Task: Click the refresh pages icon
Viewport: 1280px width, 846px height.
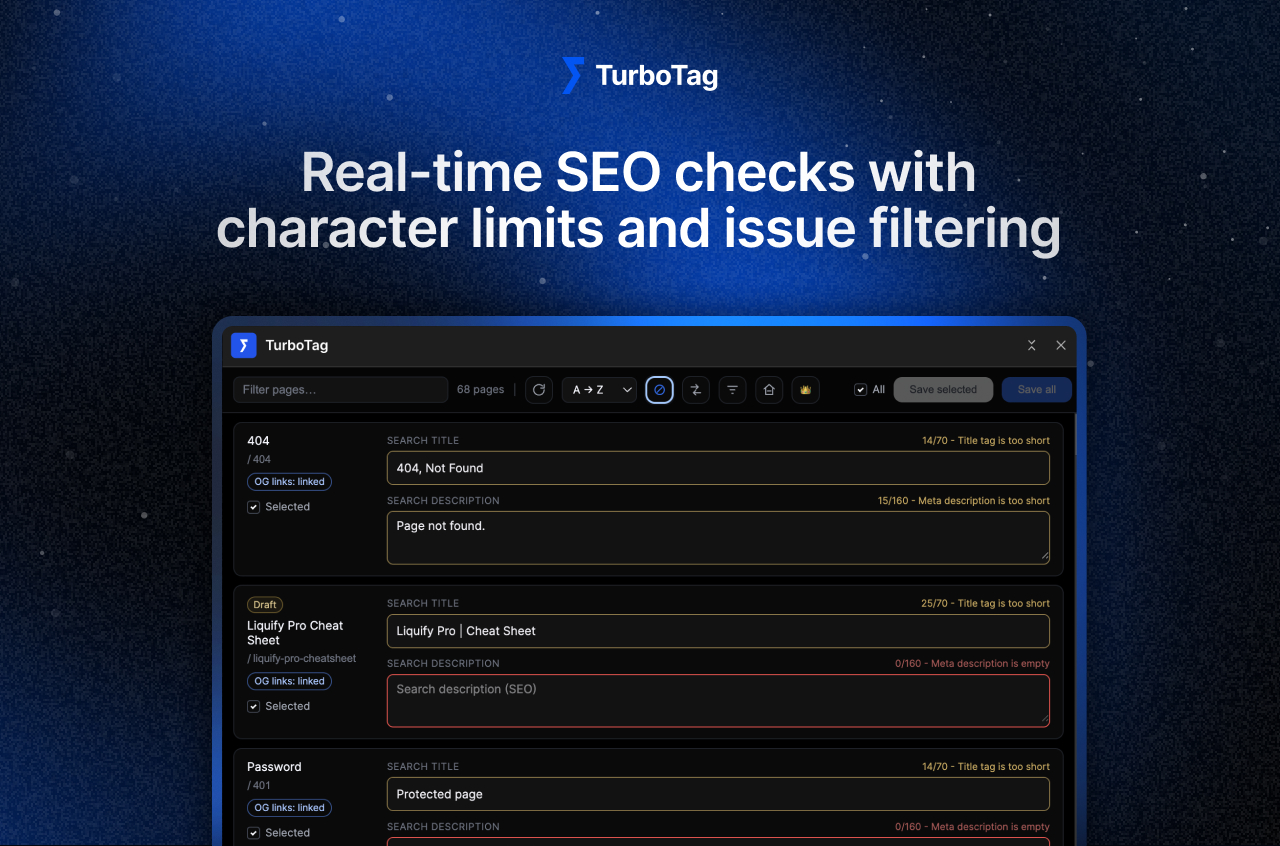Action: 539,390
